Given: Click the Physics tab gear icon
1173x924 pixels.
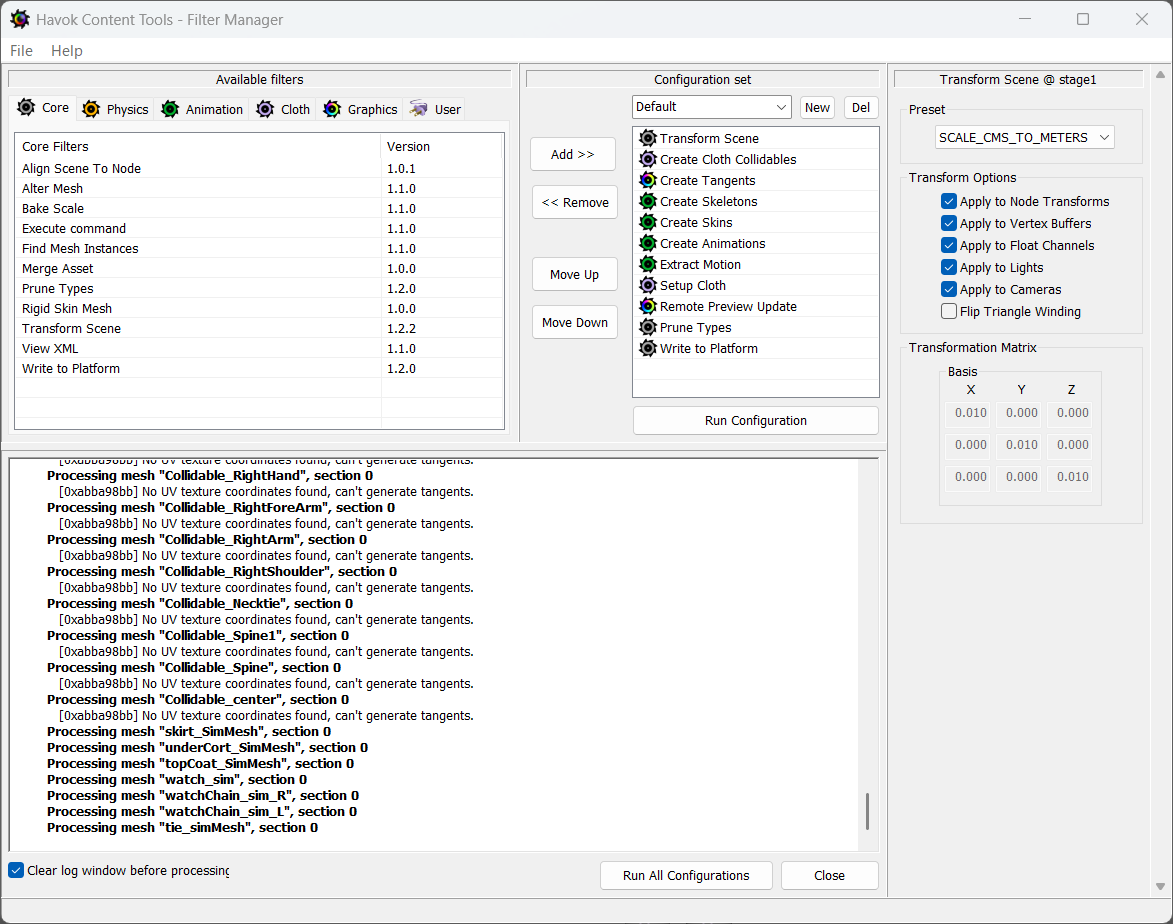Looking at the screenshot, I should [x=91, y=109].
